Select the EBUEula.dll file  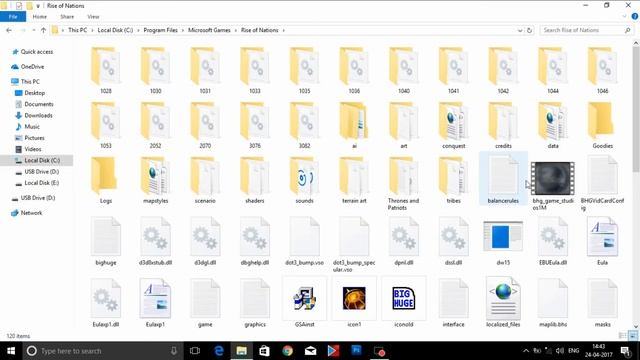[553, 241]
